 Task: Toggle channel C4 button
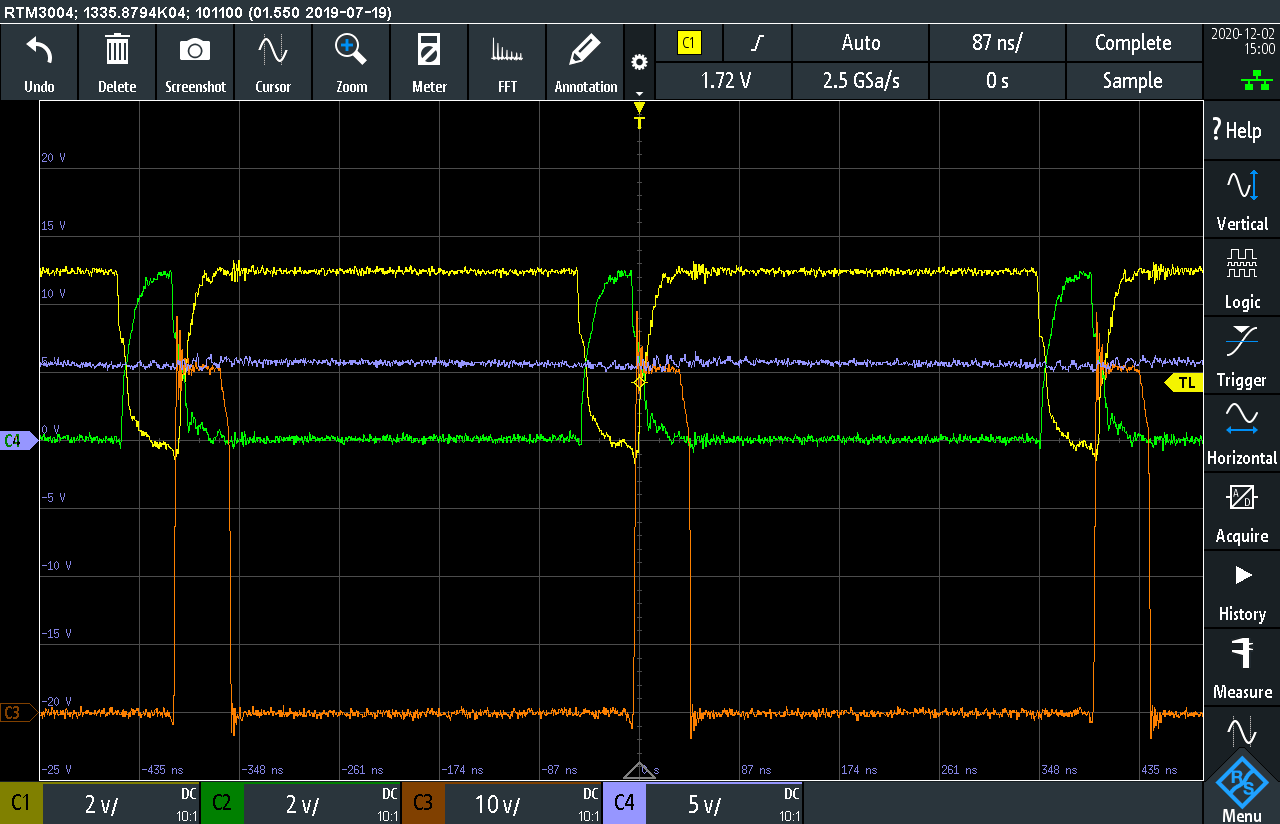[x=624, y=803]
